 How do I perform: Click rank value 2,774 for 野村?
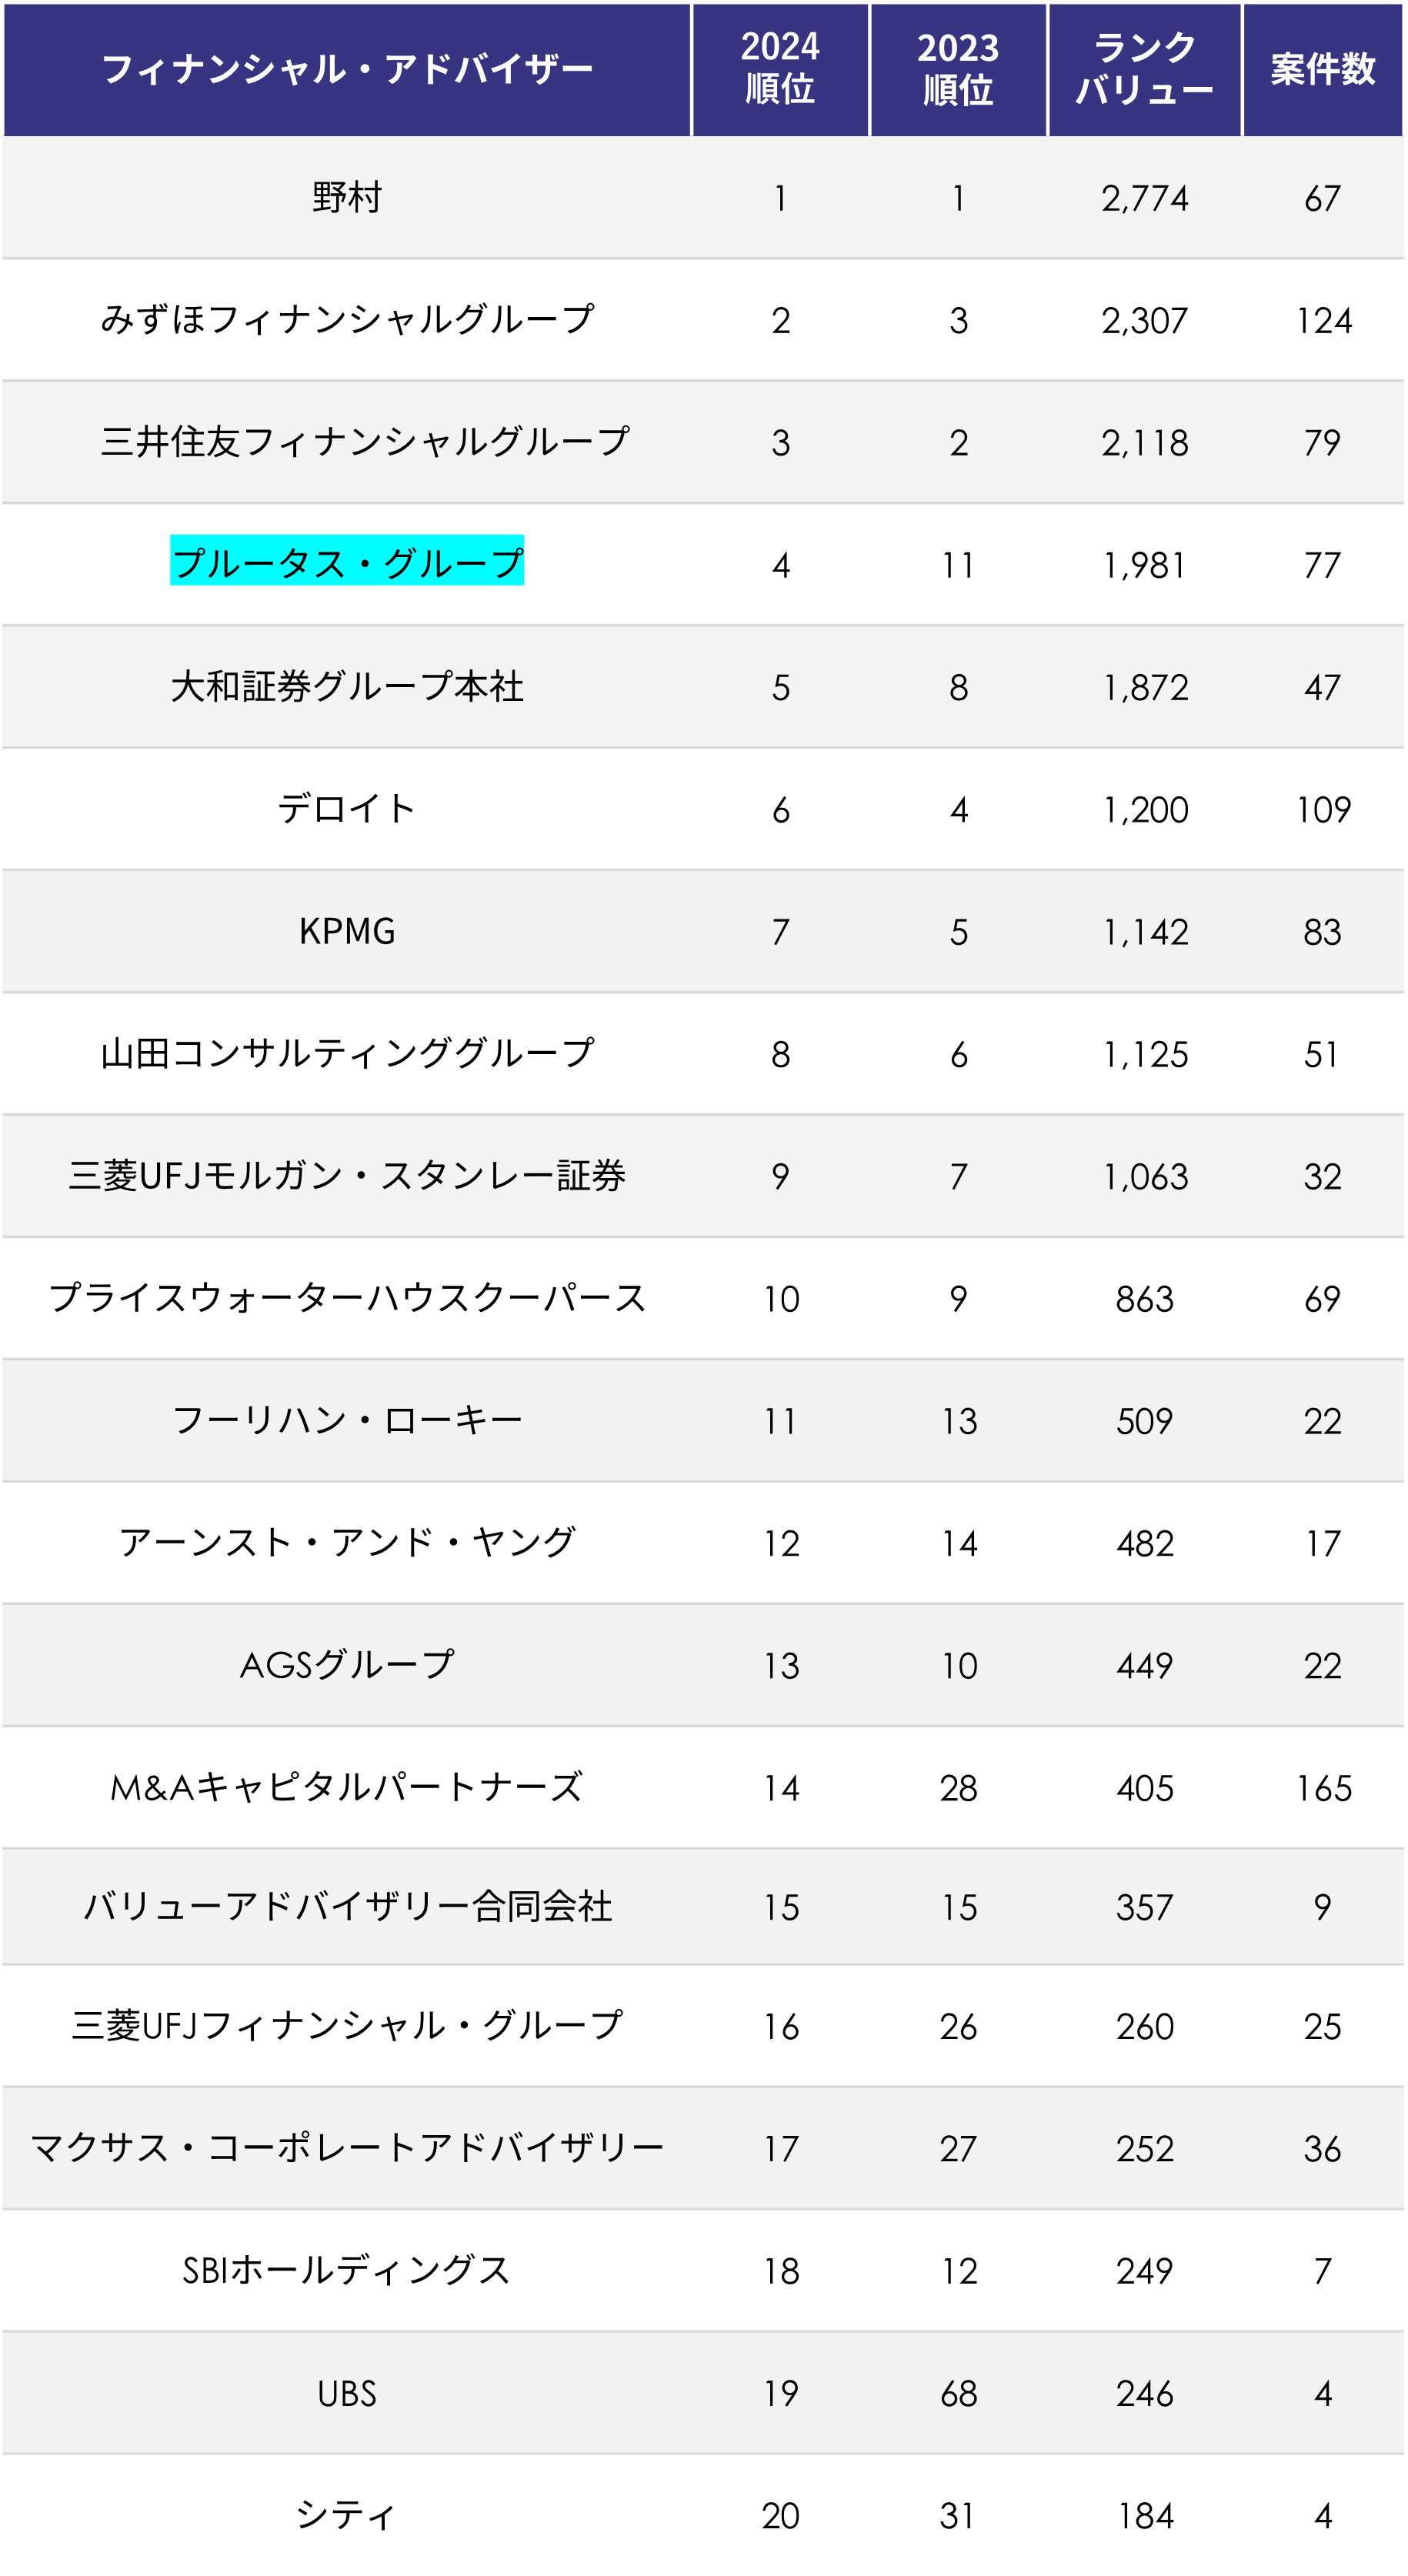tap(1145, 198)
